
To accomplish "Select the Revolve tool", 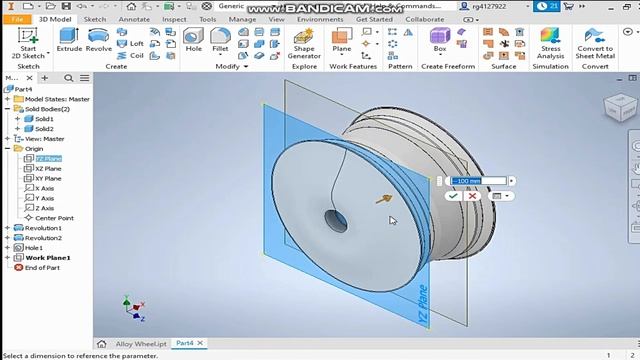I will pyautogui.click(x=99, y=40).
